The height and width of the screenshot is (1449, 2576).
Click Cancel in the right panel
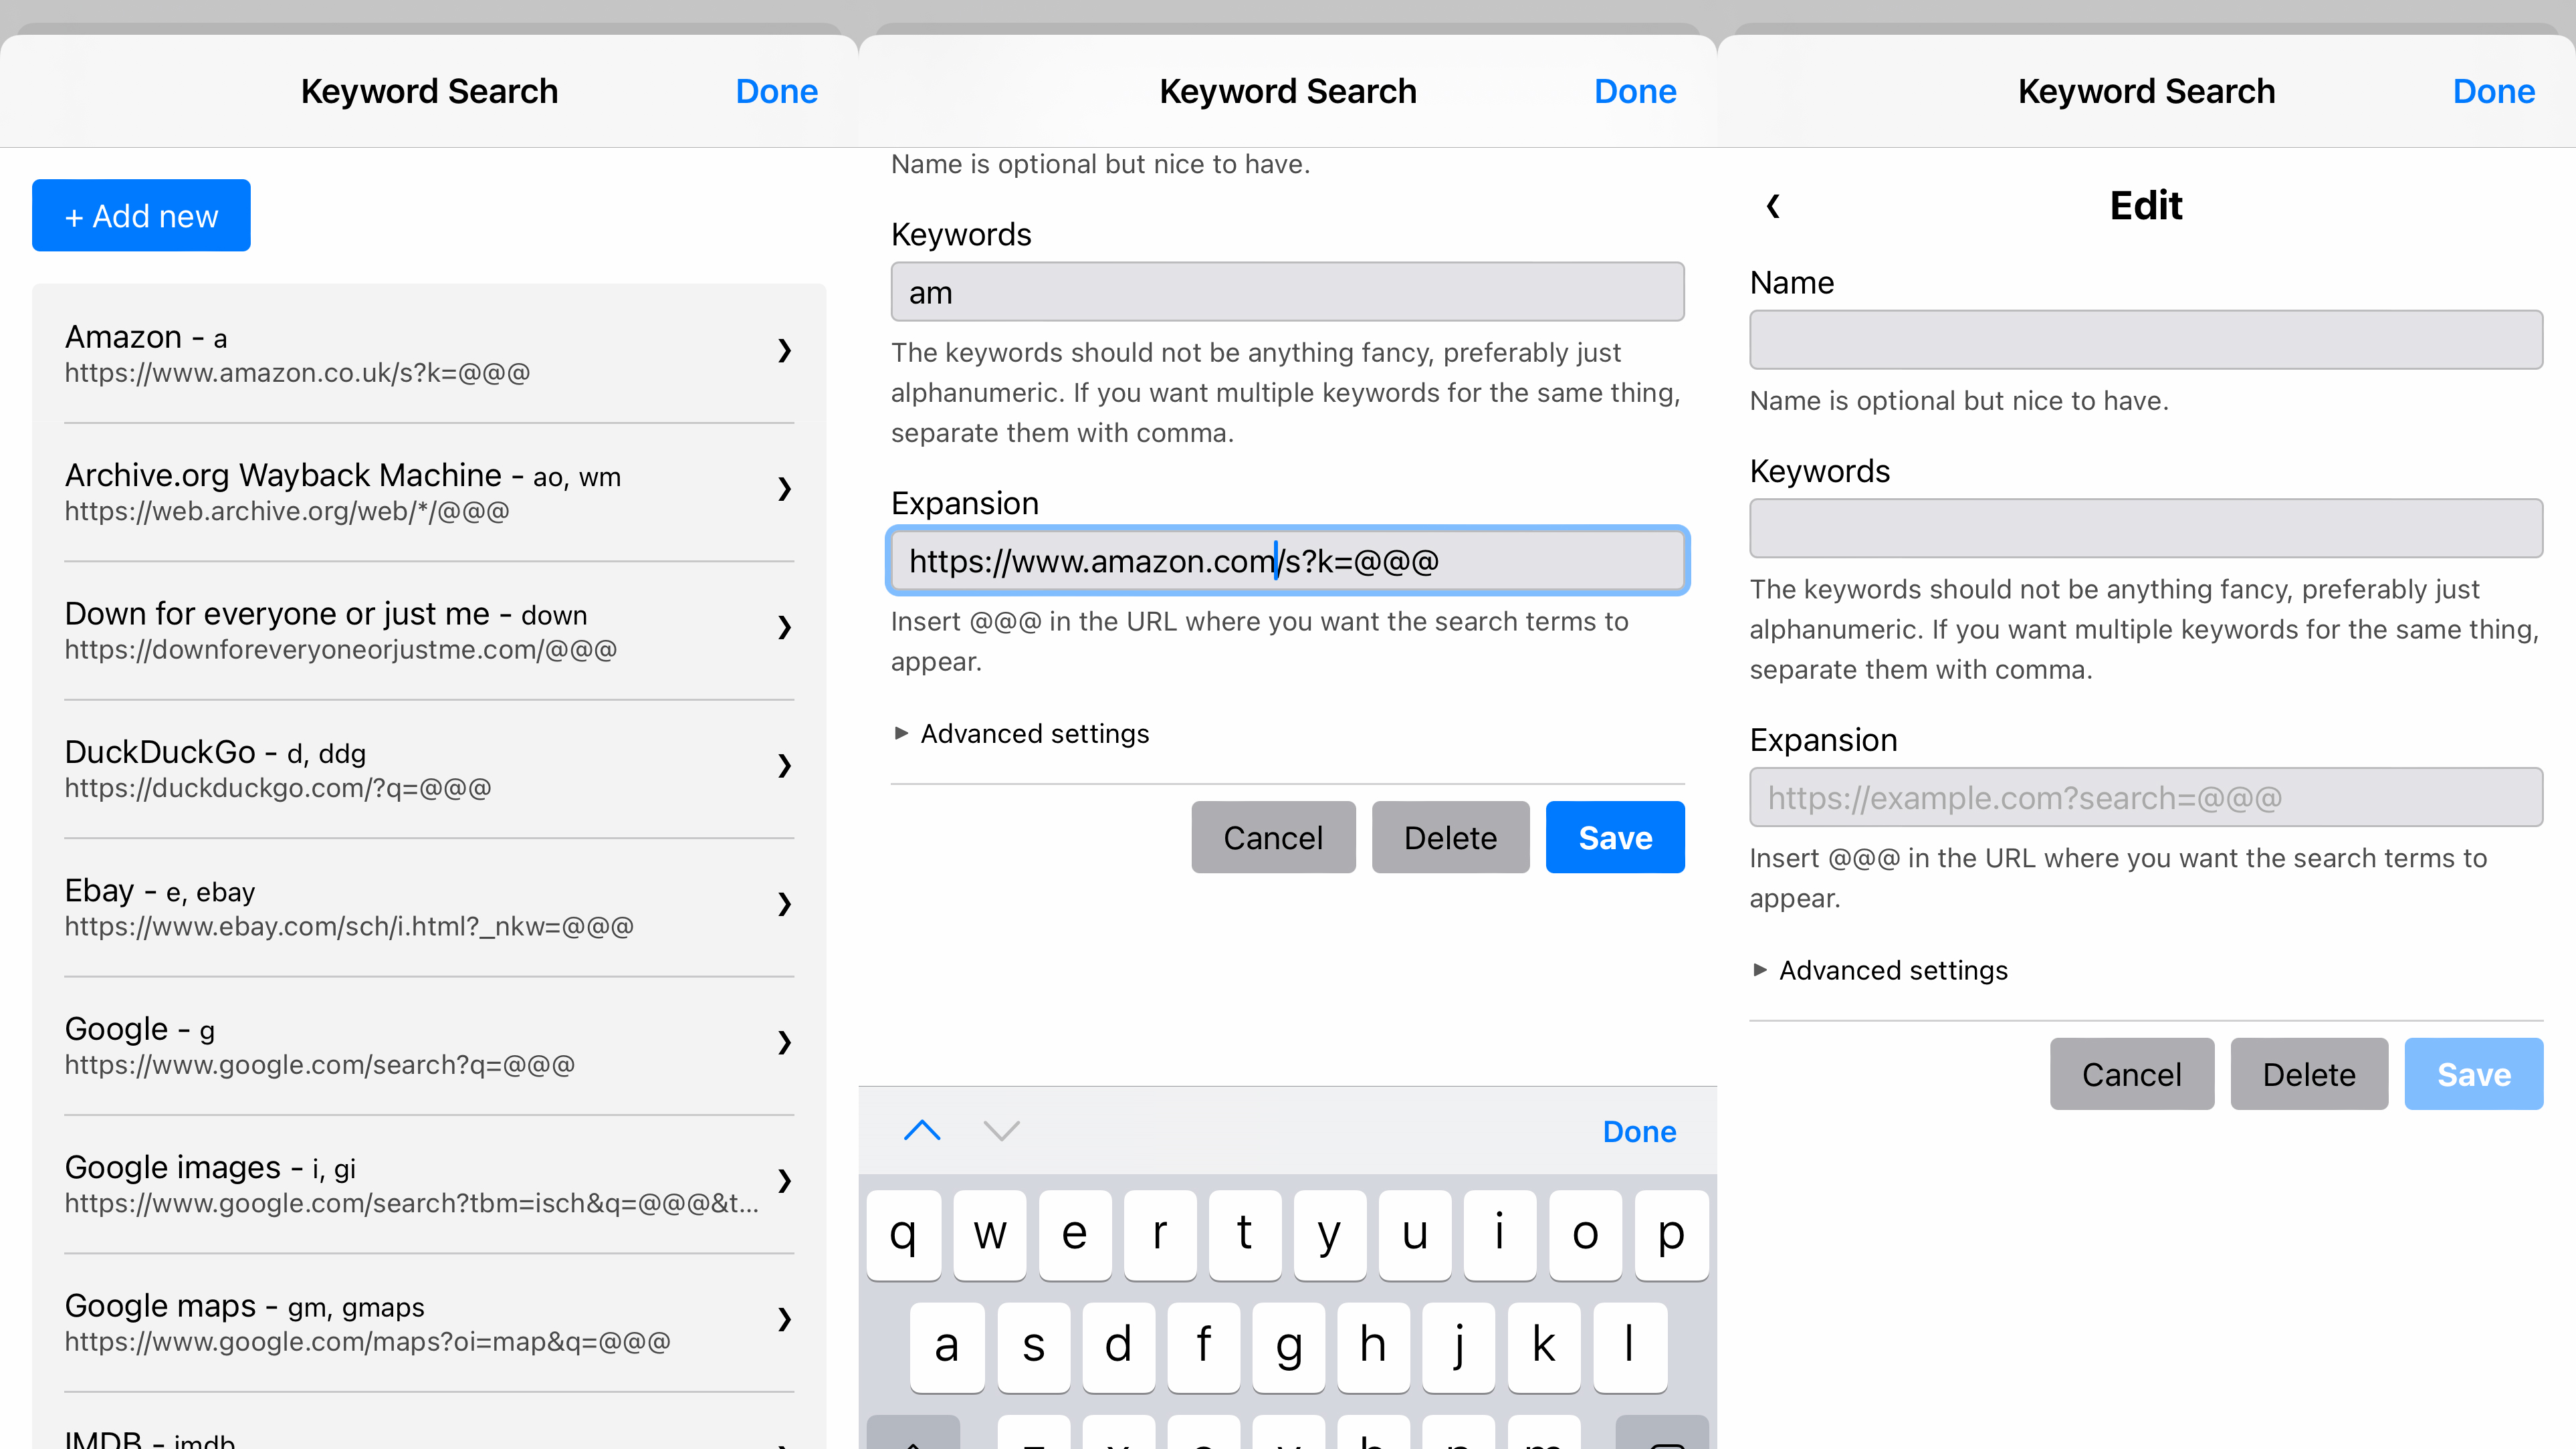pos(2130,1074)
